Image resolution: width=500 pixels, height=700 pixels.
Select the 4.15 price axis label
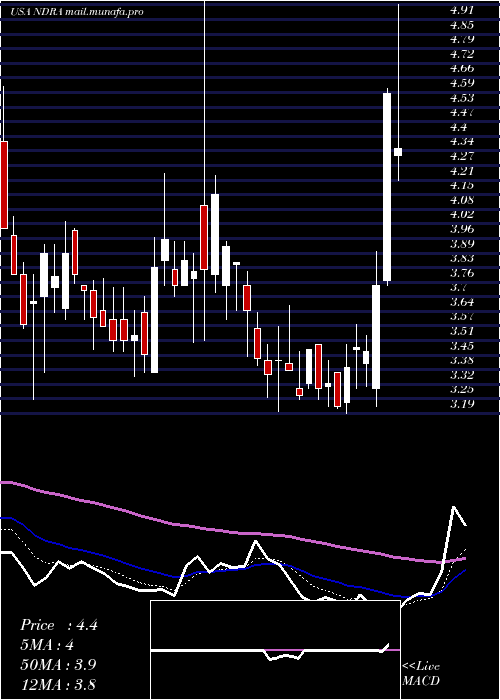[x=461, y=185]
